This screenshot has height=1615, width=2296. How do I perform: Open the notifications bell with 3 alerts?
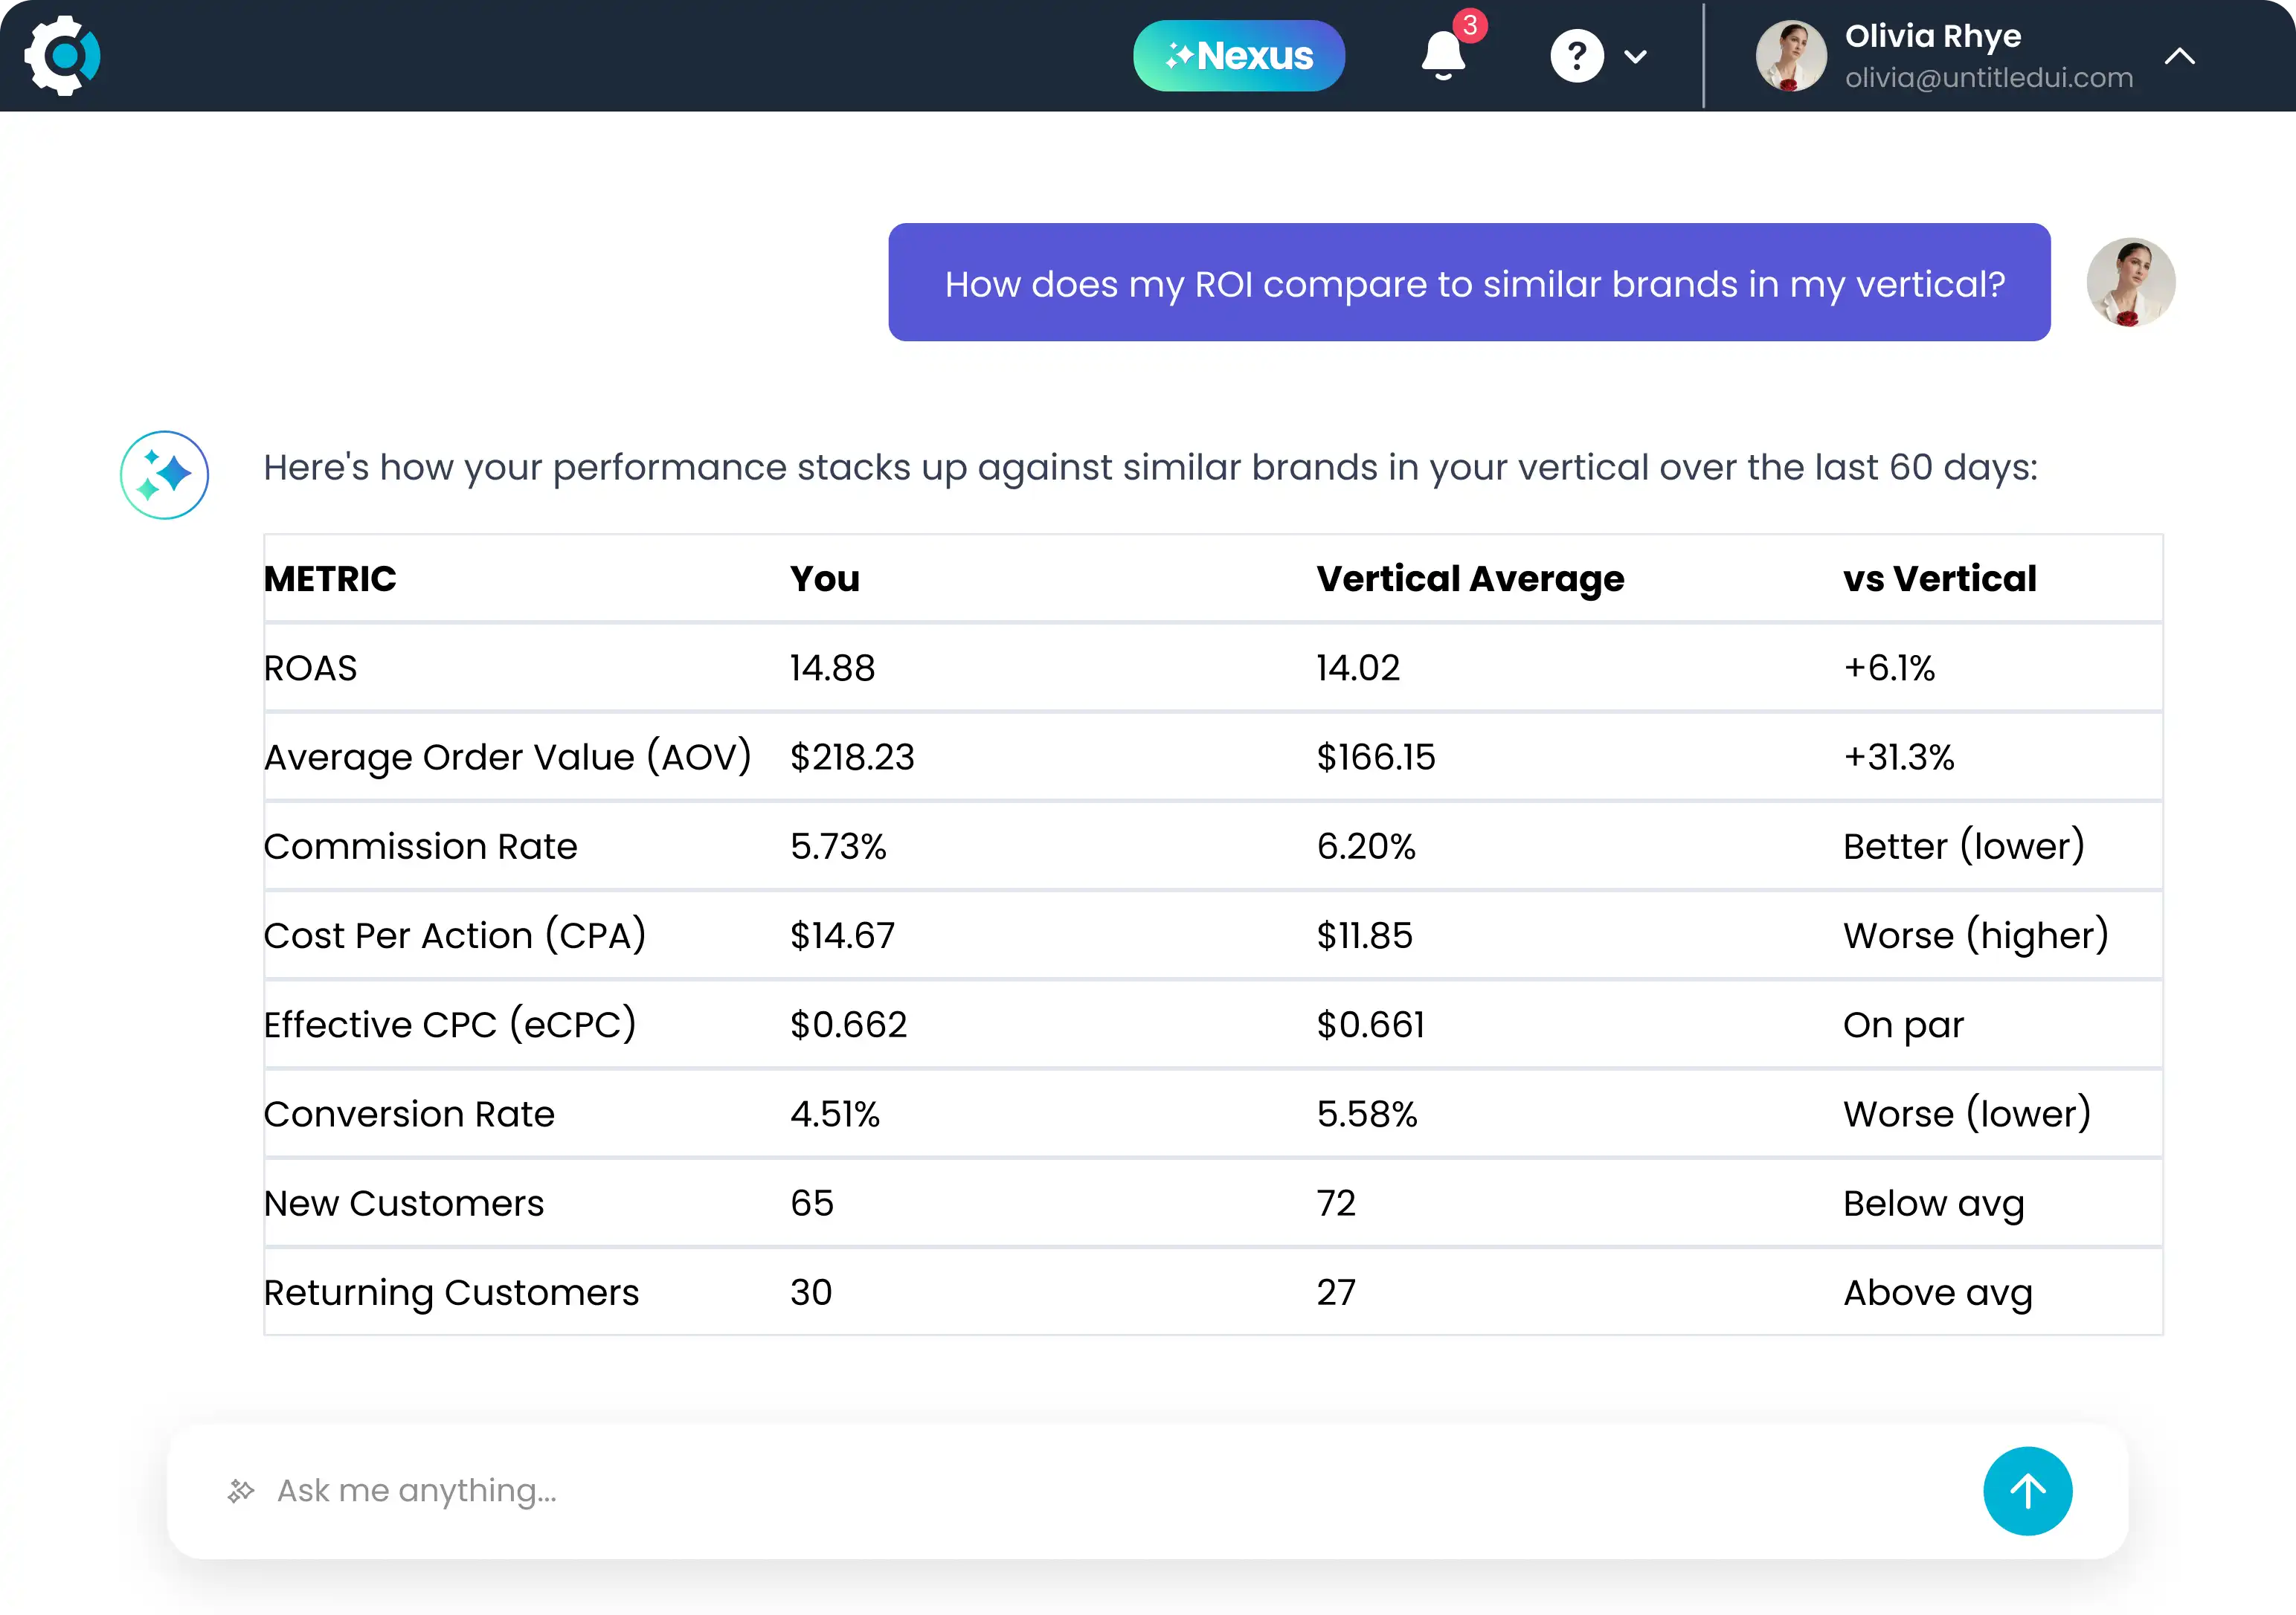pos(1444,56)
